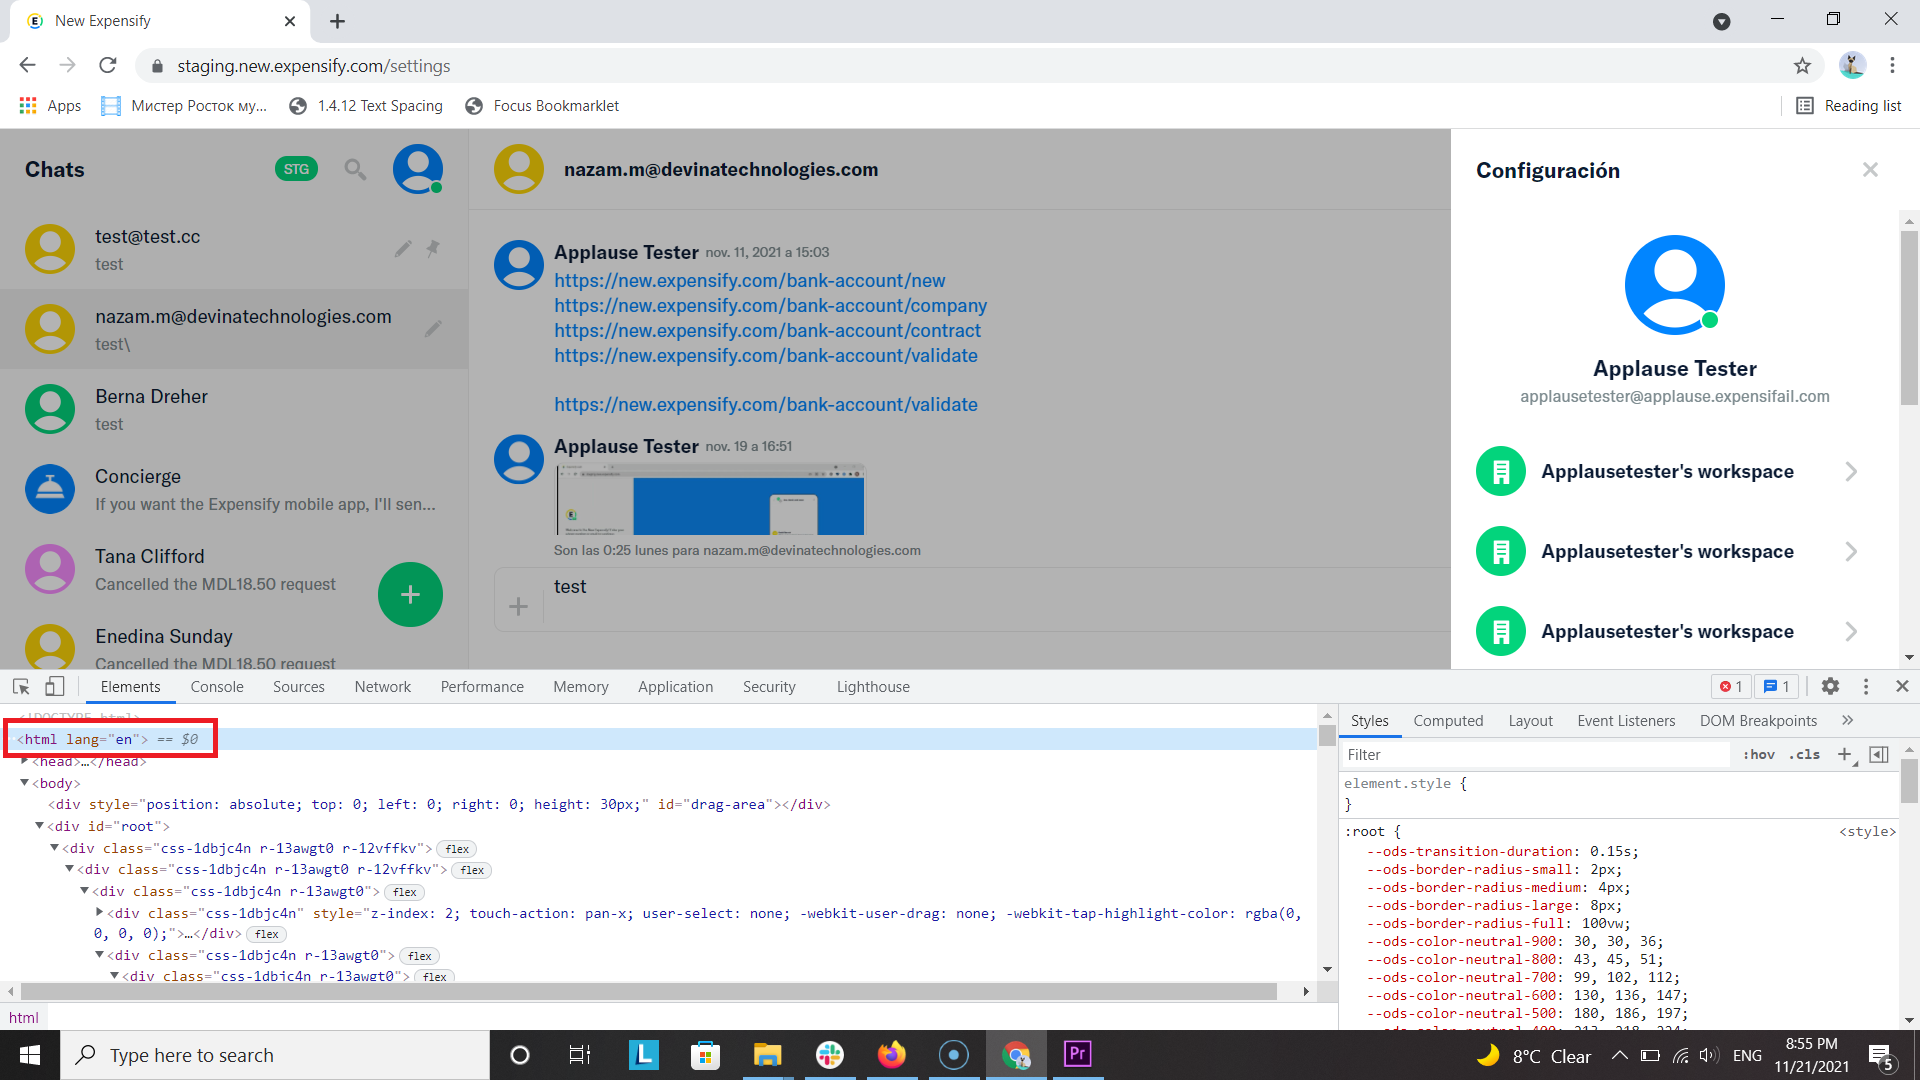
Task: Activate DevTools inspect element picker
Action: pyautogui.click(x=21, y=686)
